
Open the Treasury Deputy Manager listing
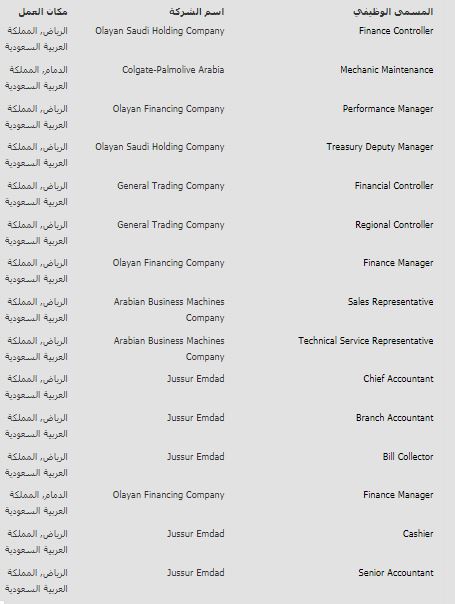point(380,147)
